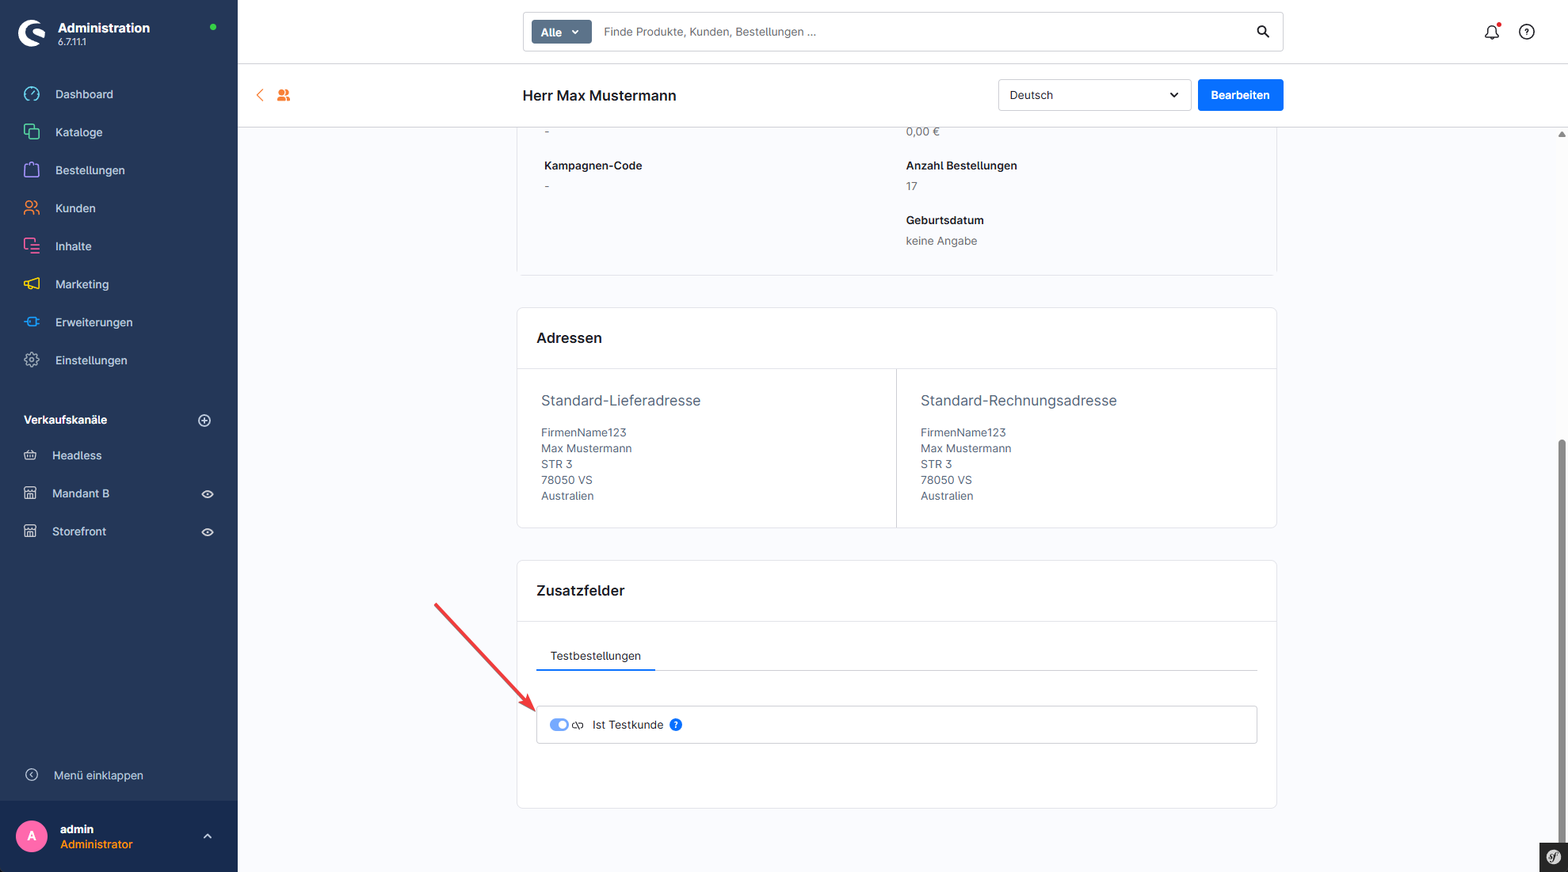Click the Bearbeiten button
Image resolution: width=1568 pixels, height=872 pixels.
click(x=1240, y=95)
